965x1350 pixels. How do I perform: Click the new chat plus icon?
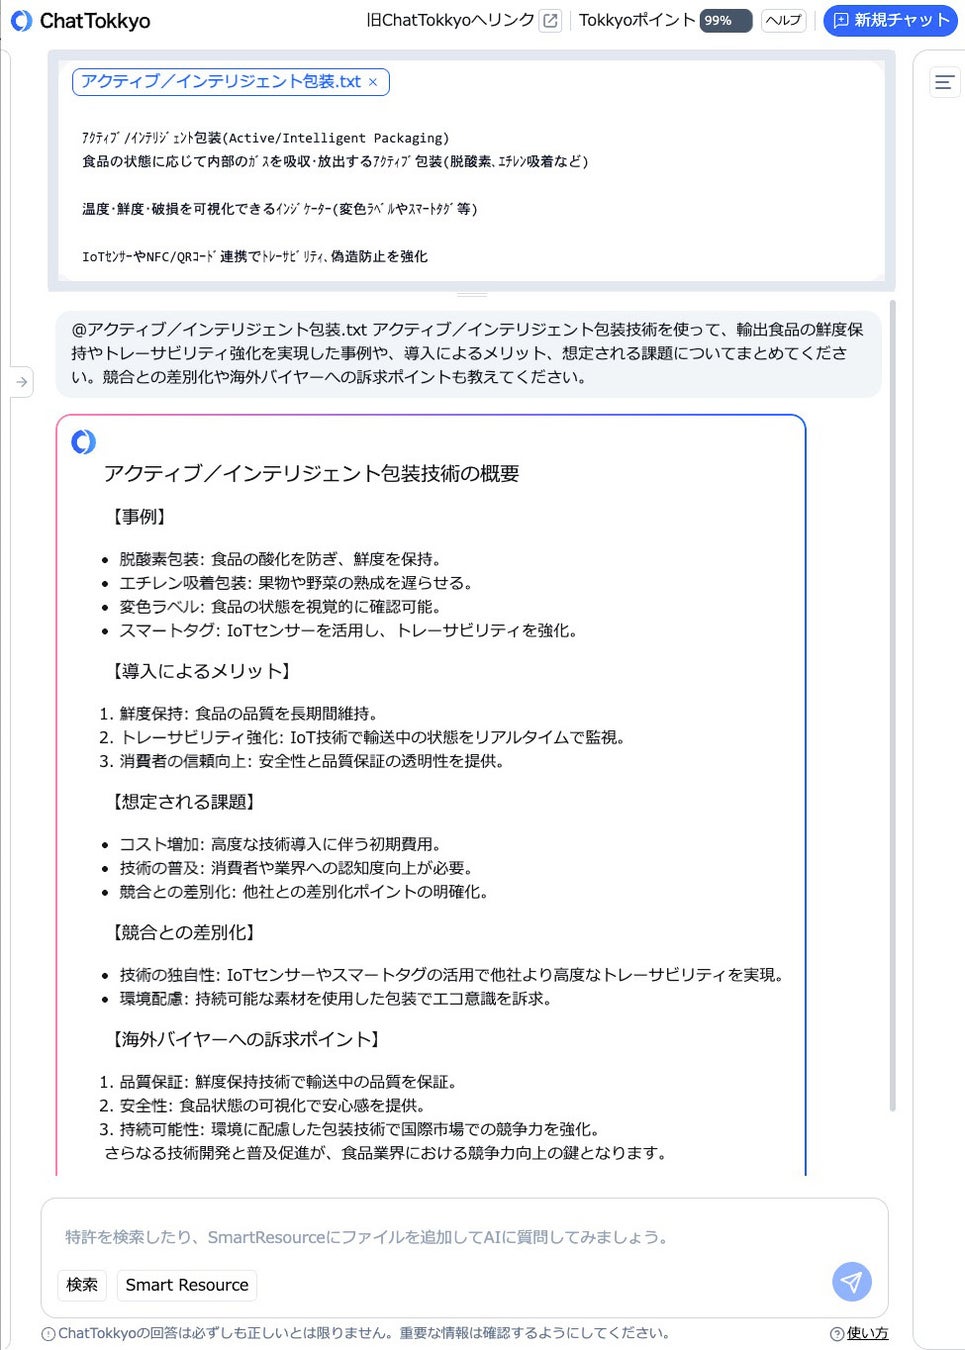(x=840, y=20)
